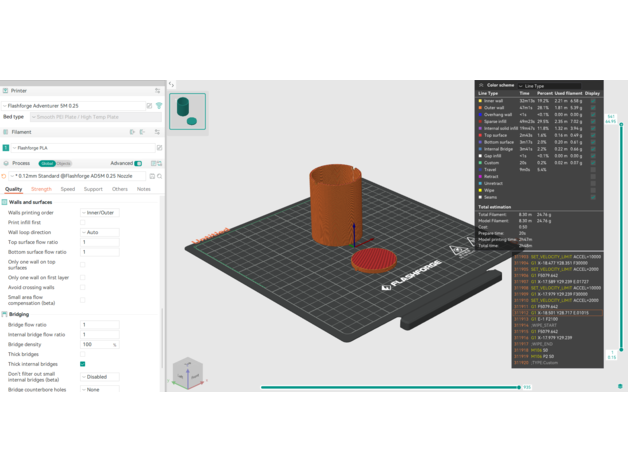Click the Bridge density input field

pyautogui.click(x=96, y=344)
